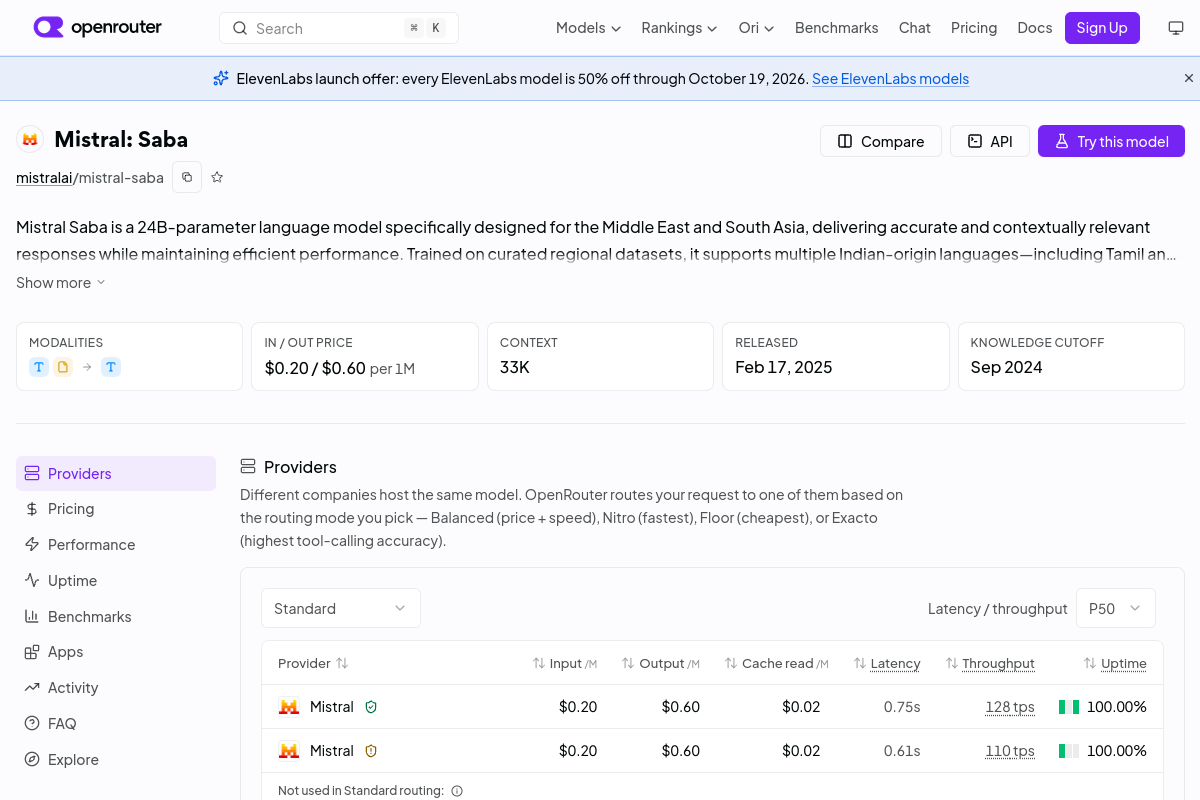Expand the description with Show more
1200x800 pixels.
(60, 283)
